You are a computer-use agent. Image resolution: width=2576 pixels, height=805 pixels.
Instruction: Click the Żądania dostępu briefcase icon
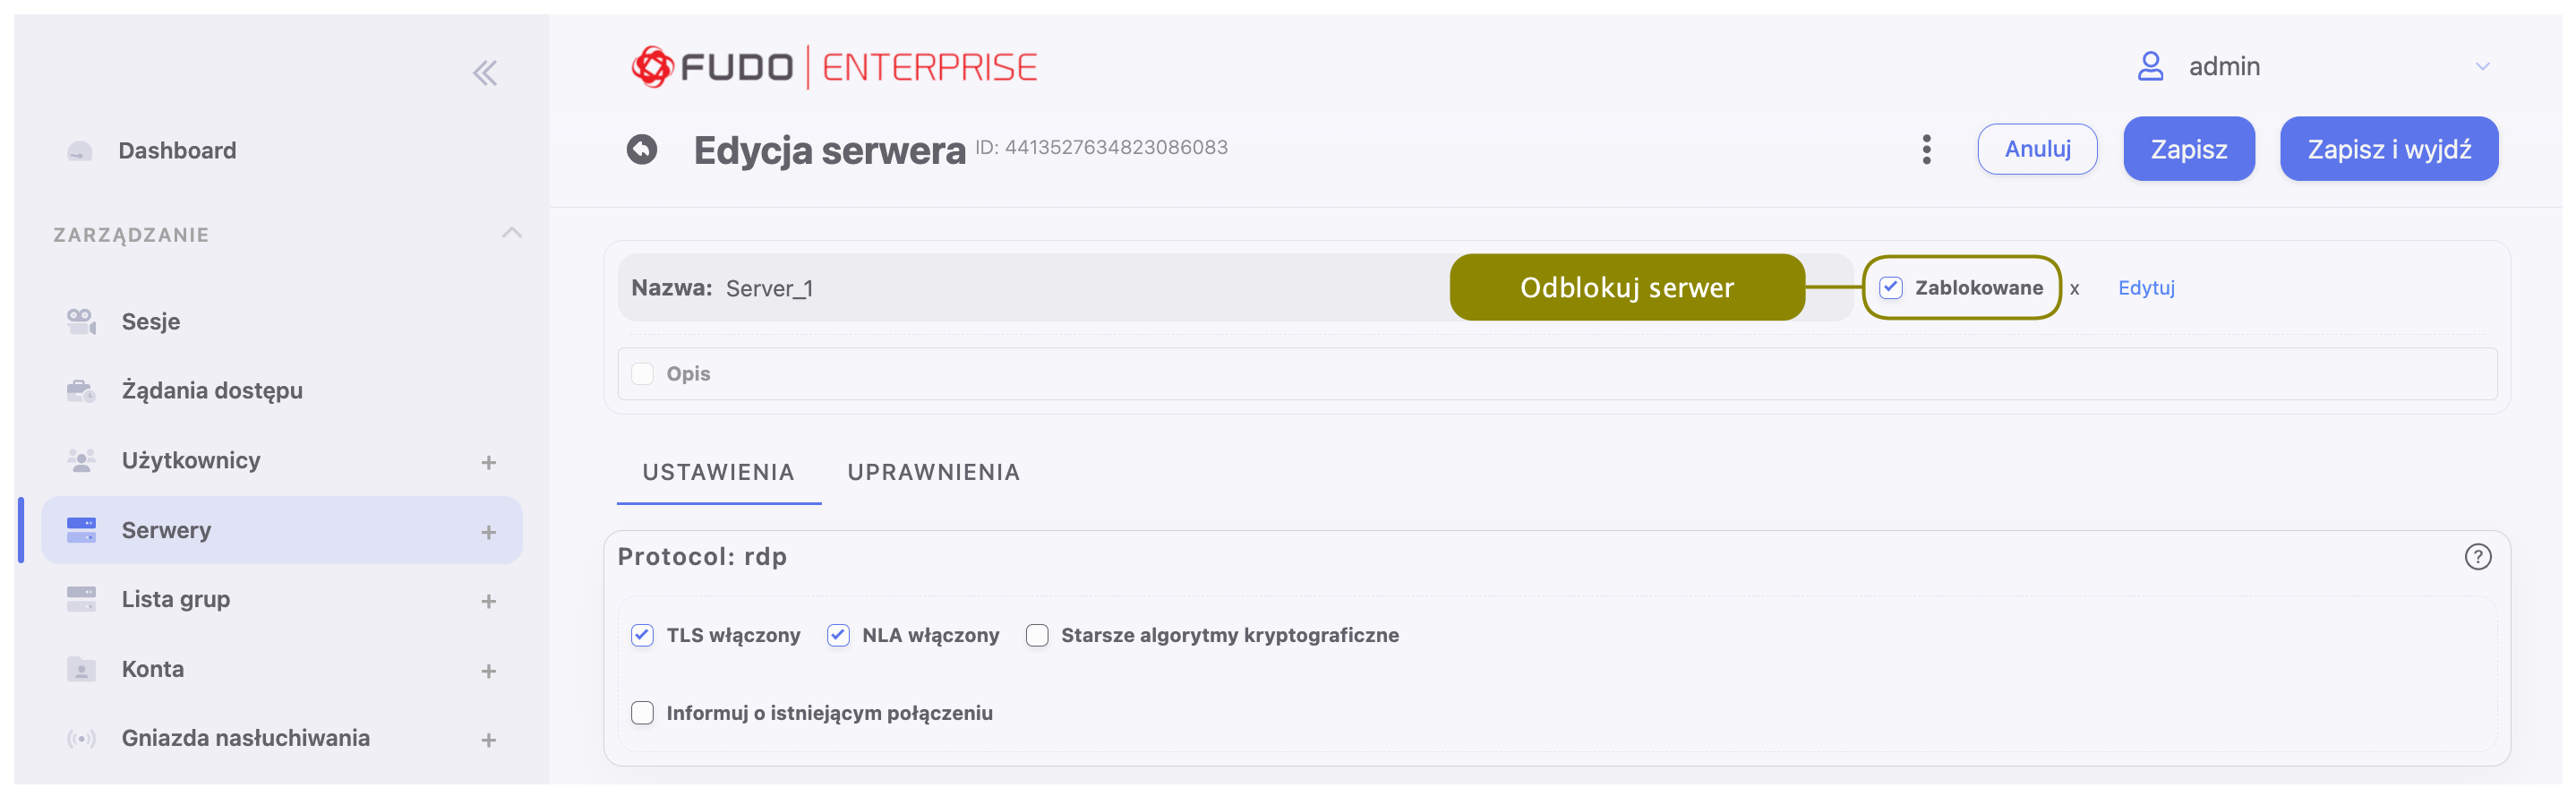[x=81, y=390]
